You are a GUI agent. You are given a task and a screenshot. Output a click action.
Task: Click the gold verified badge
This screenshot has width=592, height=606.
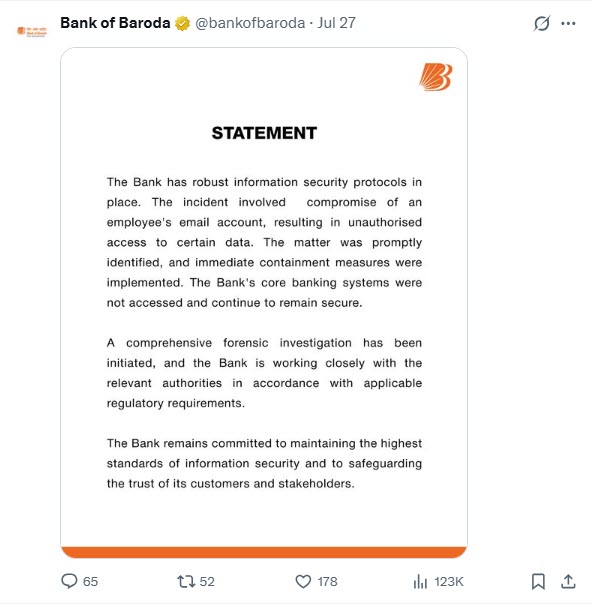pos(182,24)
